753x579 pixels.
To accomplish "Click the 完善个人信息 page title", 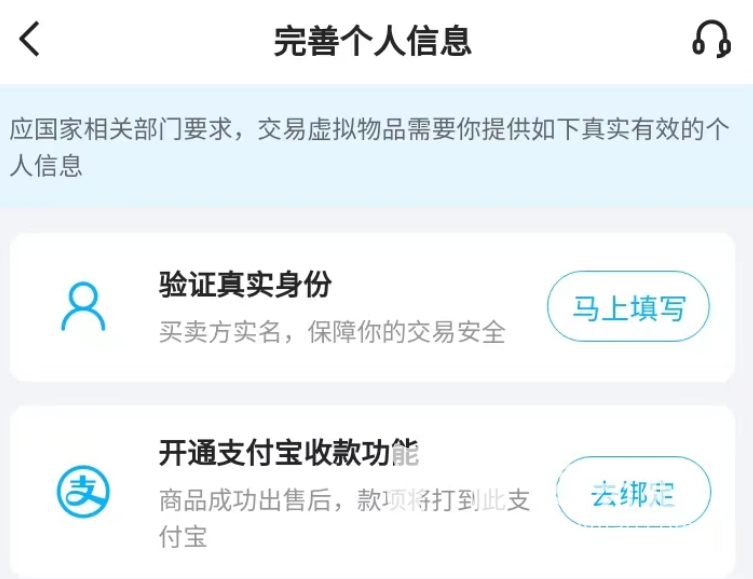I will click(x=372, y=41).
